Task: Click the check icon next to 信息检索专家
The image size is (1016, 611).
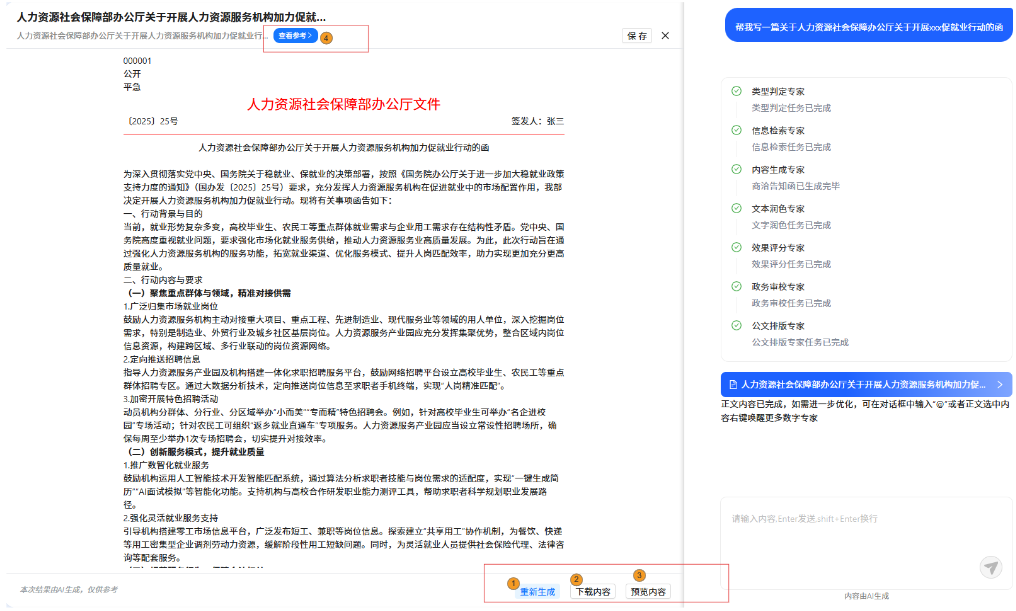Action: pyautogui.click(x=737, y=130)
